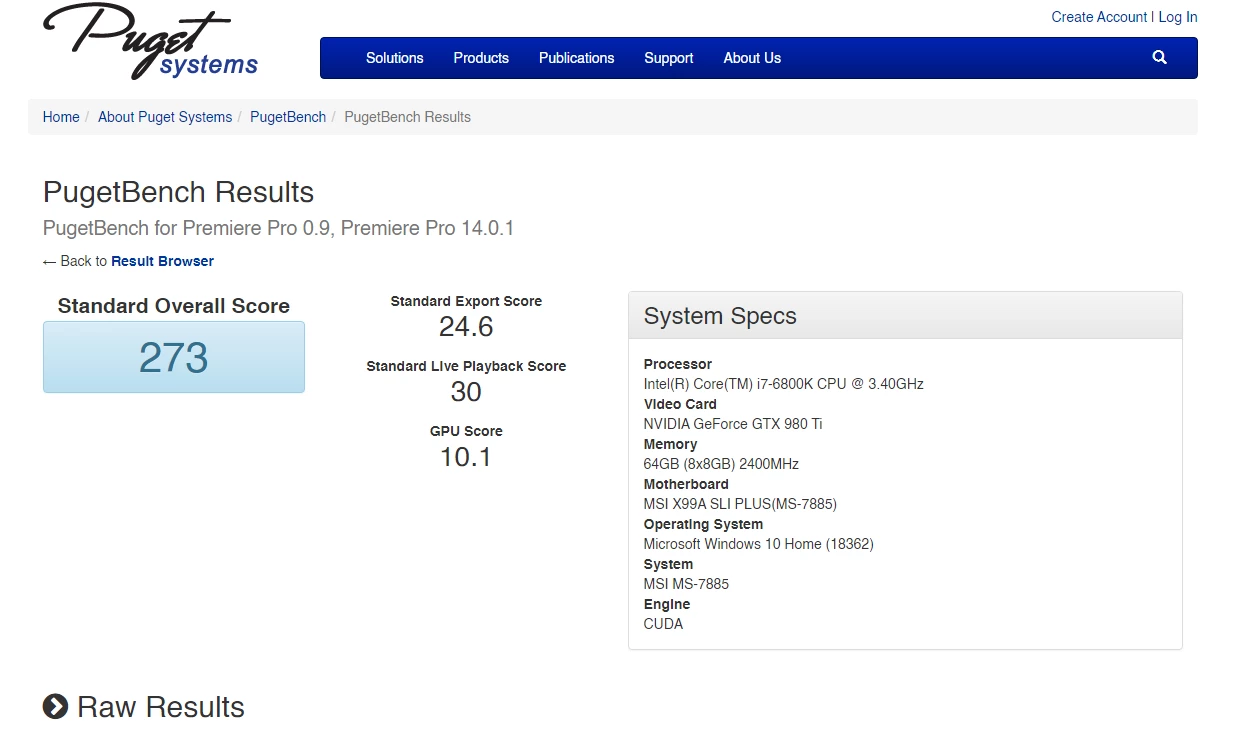The height and width of the screenshot is (751, 1238).
Task: Click the Standard Live Playback Score label
Action: [466, 366]
